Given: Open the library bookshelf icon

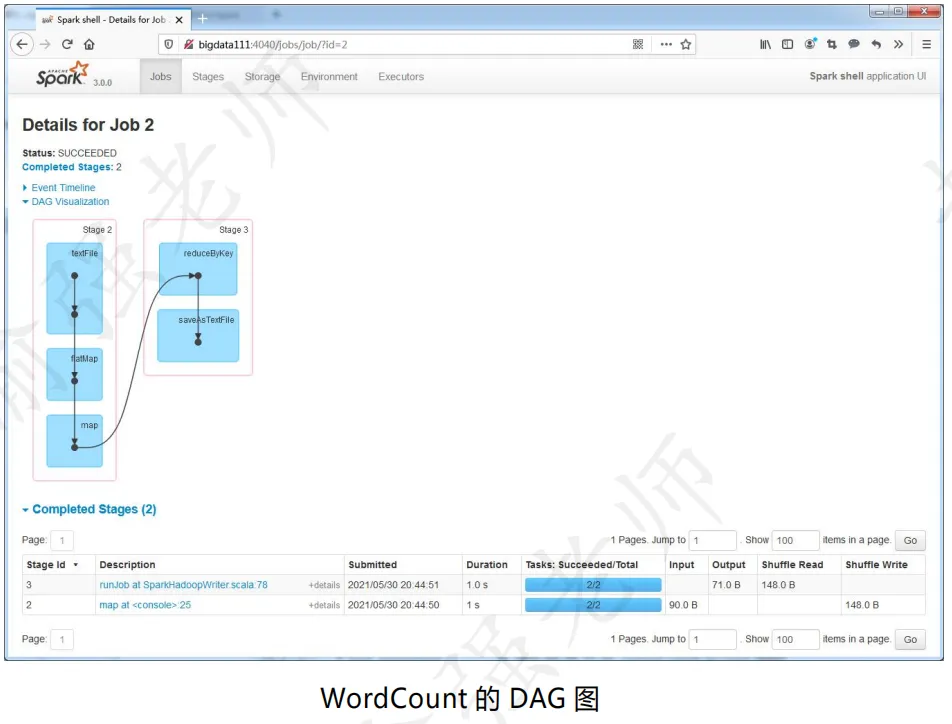Looking at the screenshot, I should pyautogui.click(x=766, y=44).
